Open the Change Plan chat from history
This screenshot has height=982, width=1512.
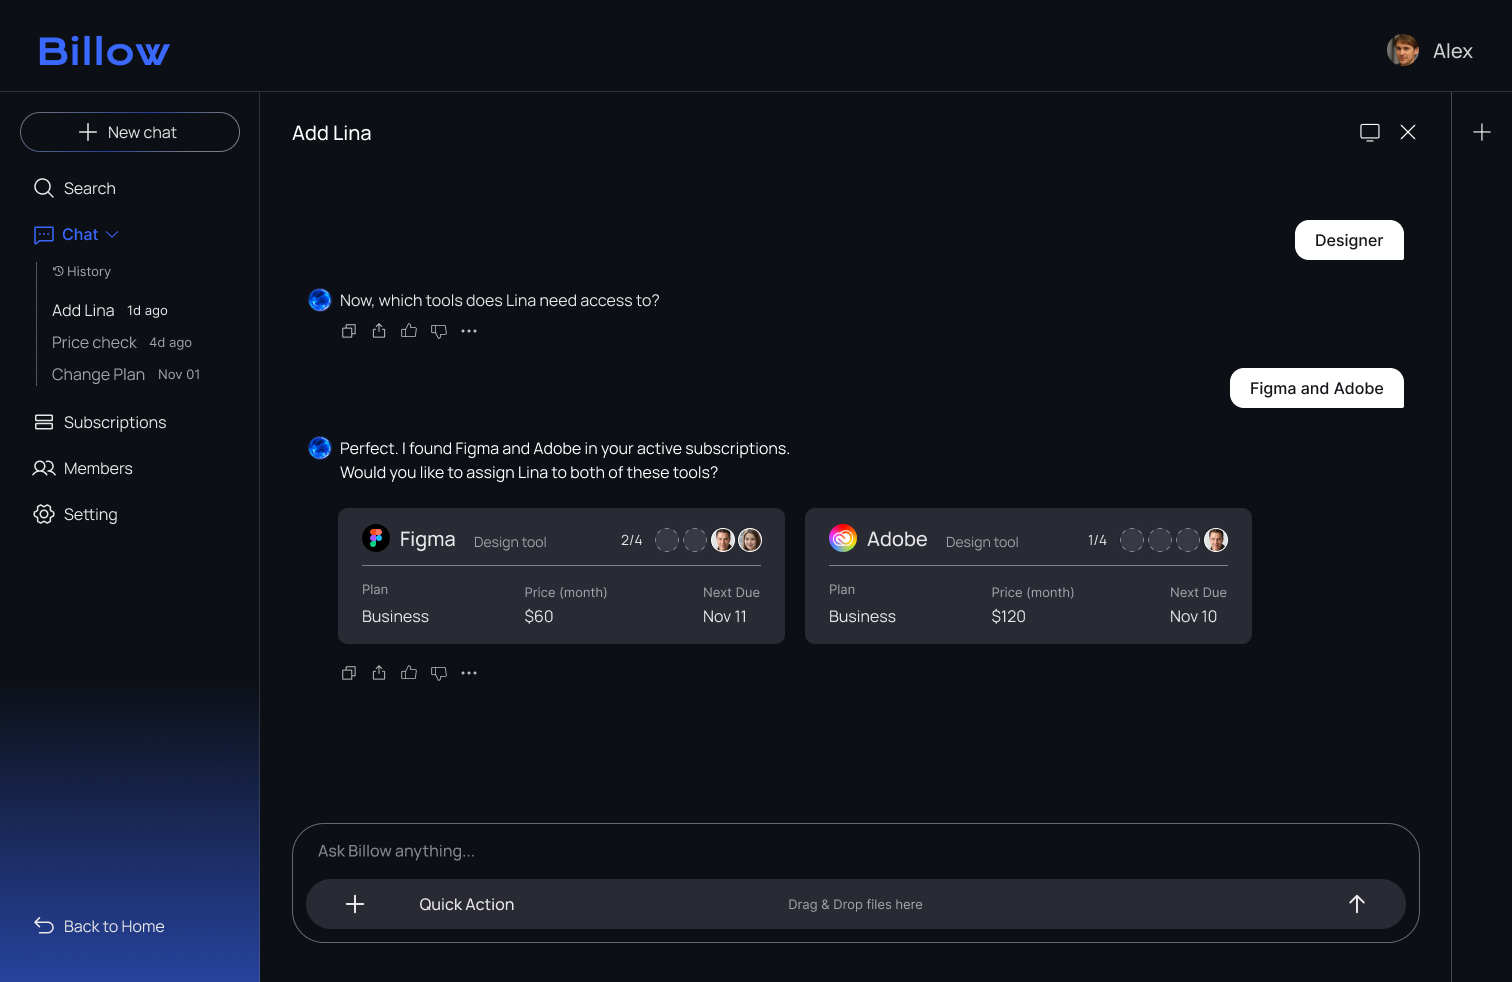(126, 374)
